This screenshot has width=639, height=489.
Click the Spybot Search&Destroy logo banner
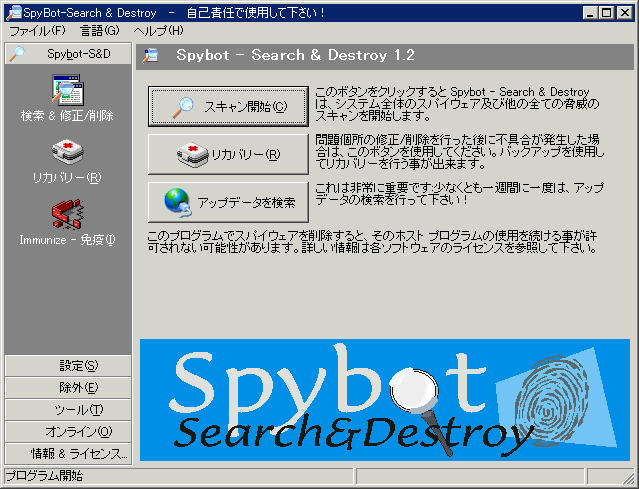coord(385,400)
